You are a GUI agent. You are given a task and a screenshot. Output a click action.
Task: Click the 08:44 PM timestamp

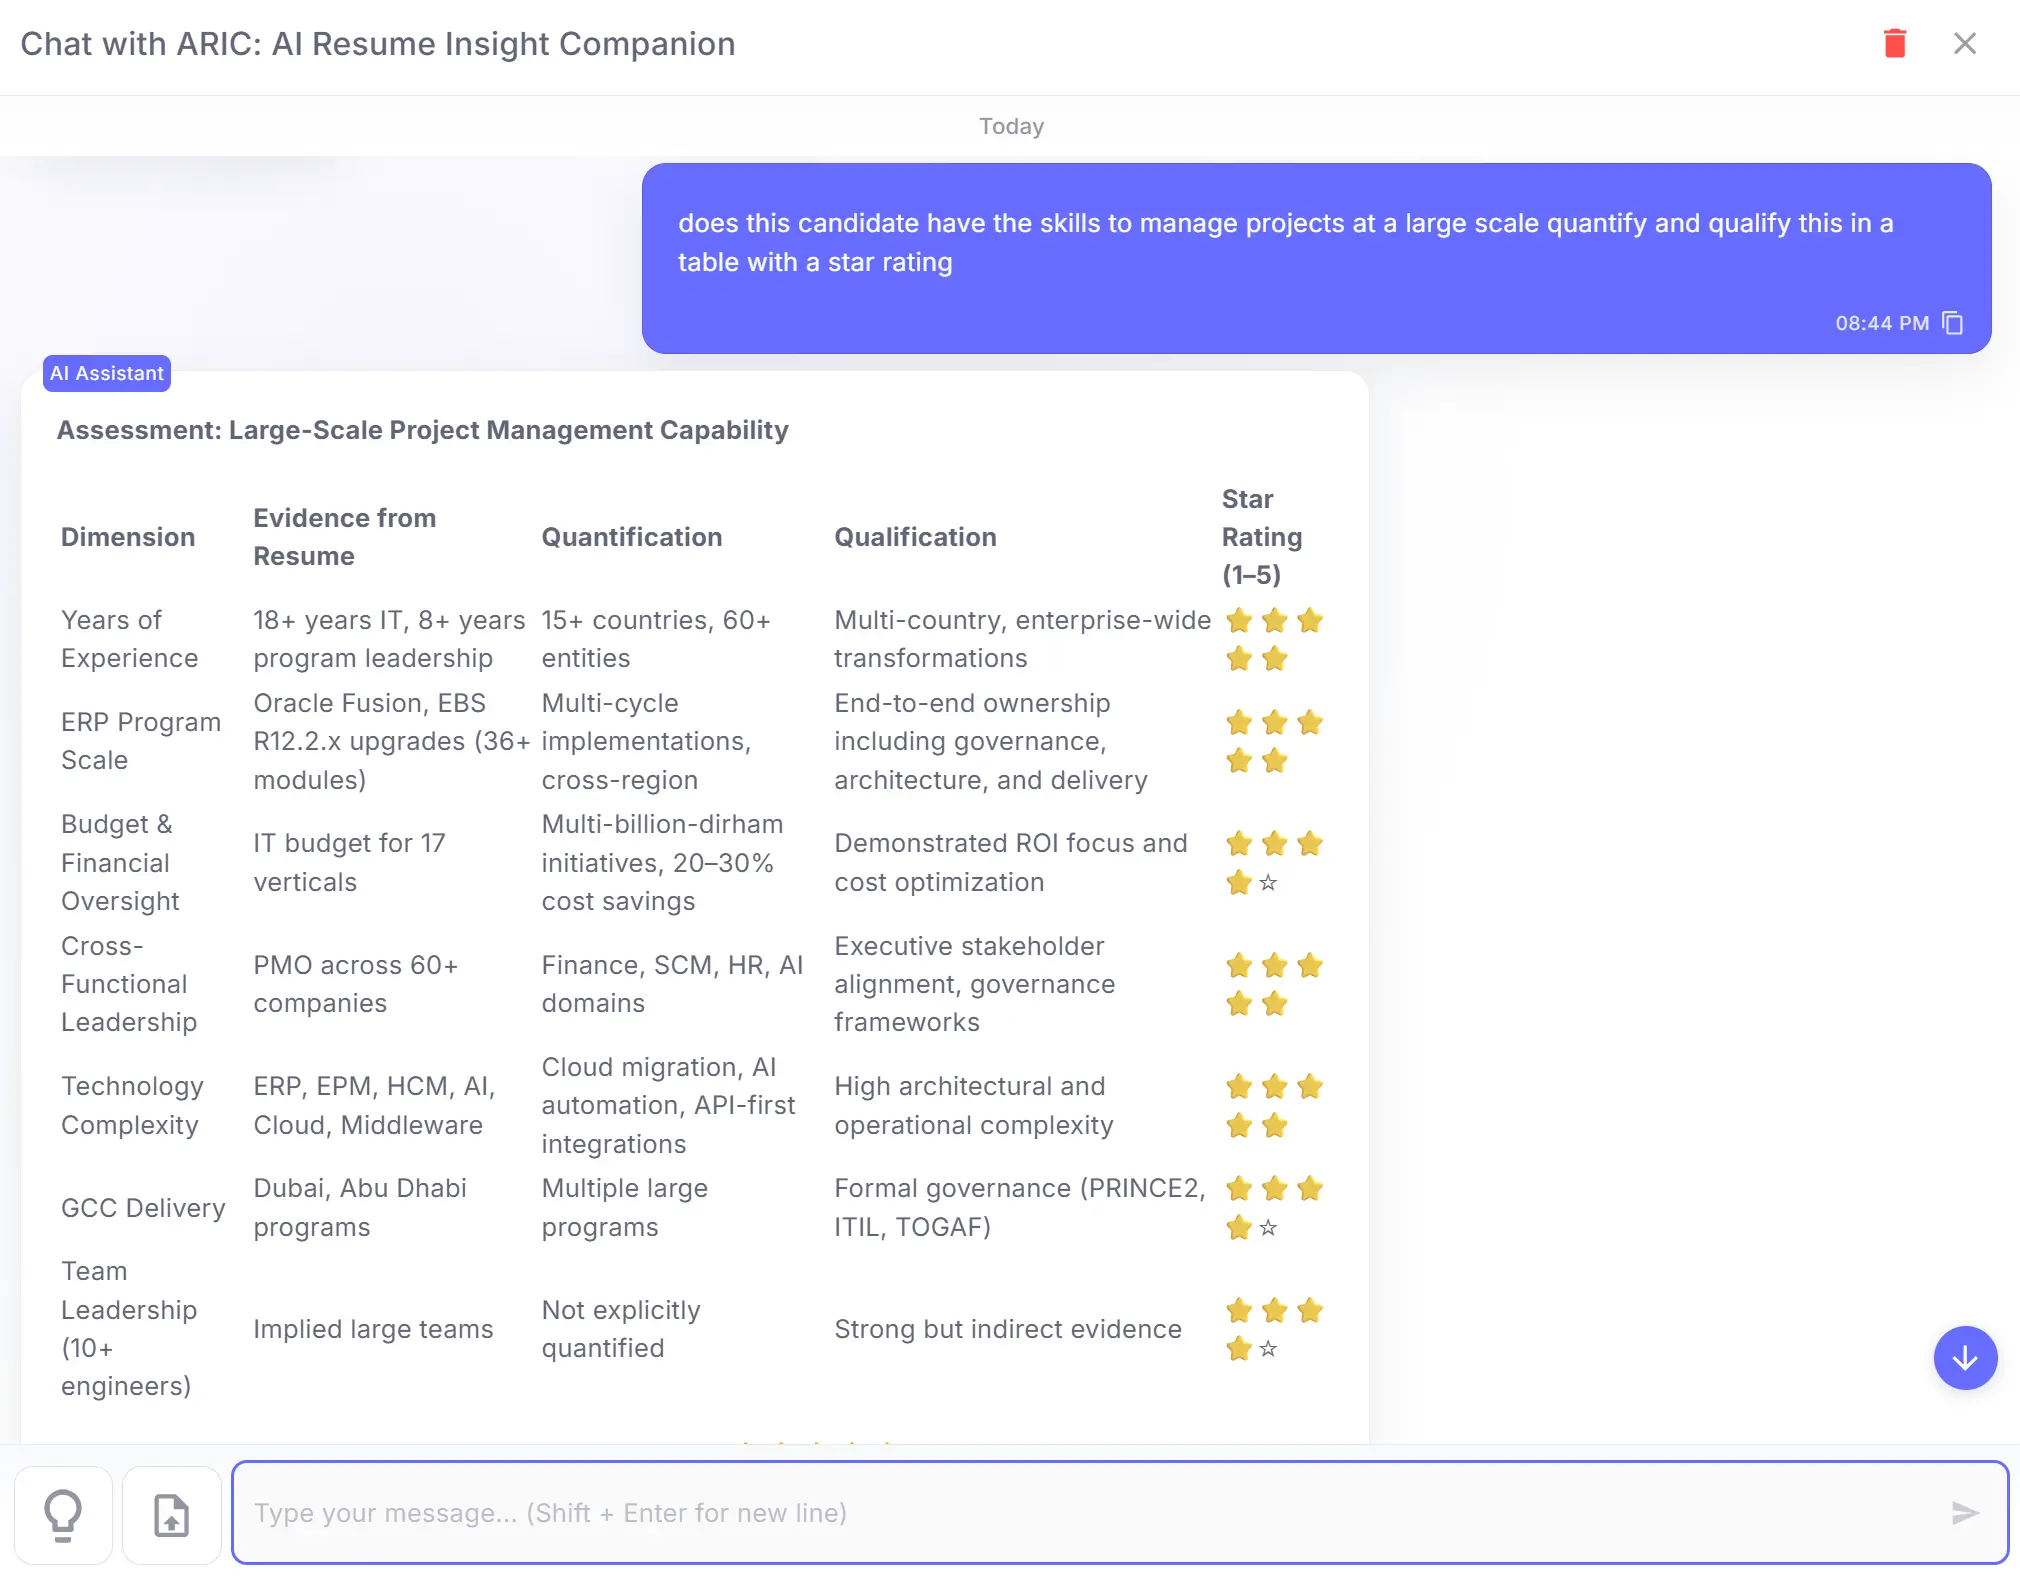(x=1882, y=322)
